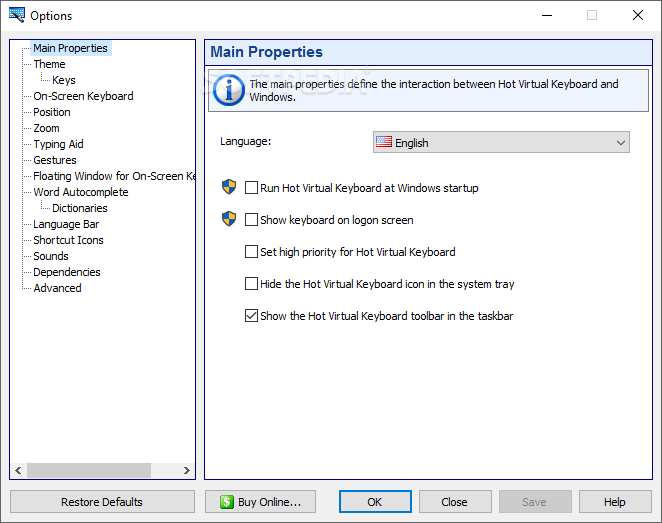Select Main Properties in the tree

click(70, 48)
